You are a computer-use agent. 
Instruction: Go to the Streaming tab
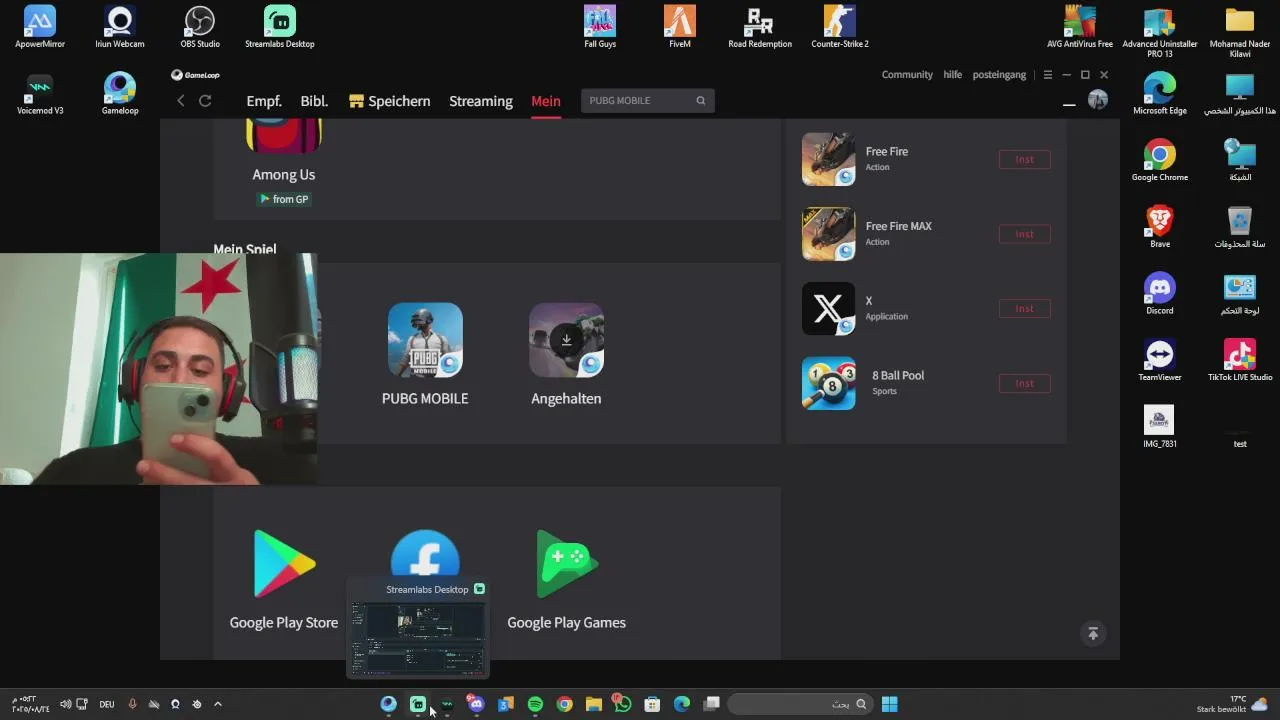(x=480, y=101)
